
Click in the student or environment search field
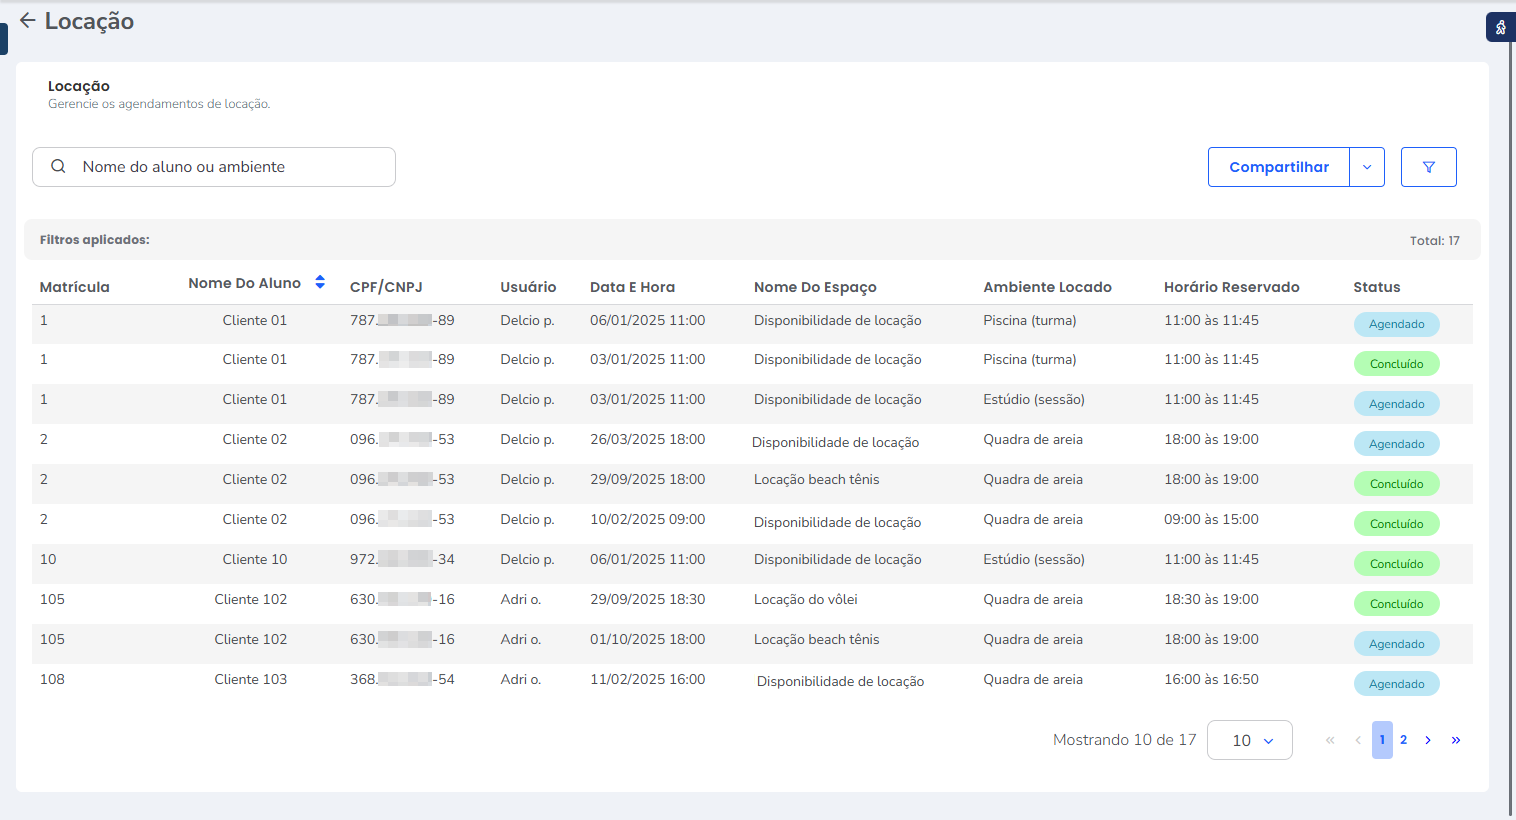click(x=230, y=167)
